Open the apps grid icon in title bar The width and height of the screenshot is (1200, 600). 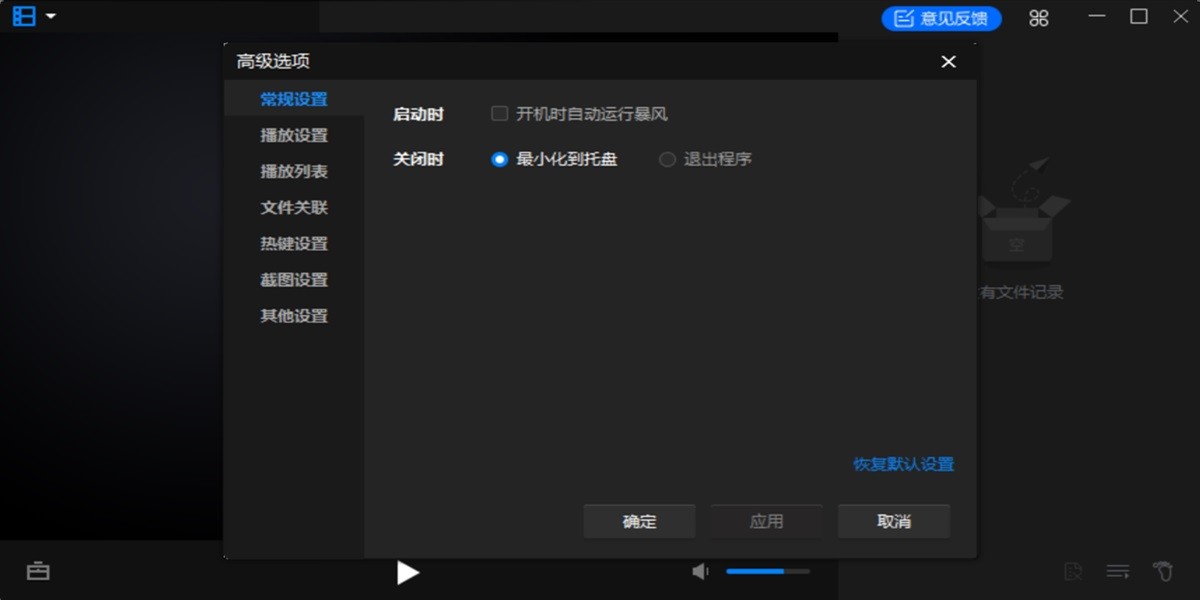(x=1038, y=17)
